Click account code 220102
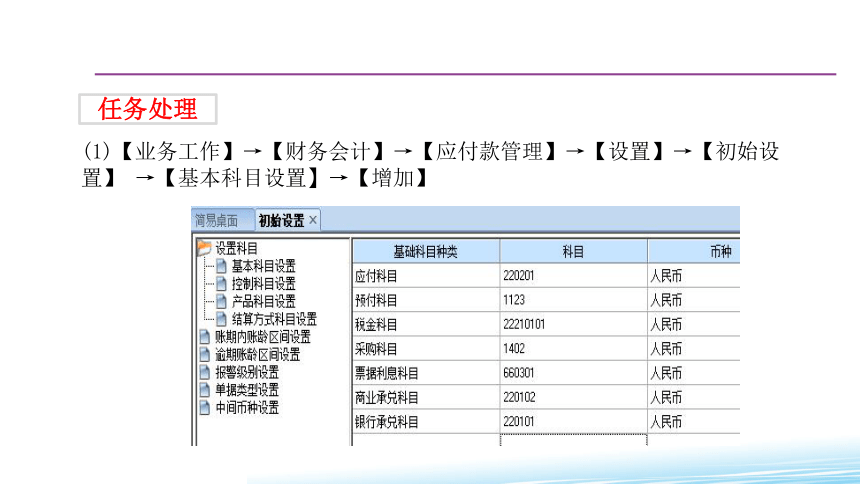860x484 pixels. click(x=519, y=397)
